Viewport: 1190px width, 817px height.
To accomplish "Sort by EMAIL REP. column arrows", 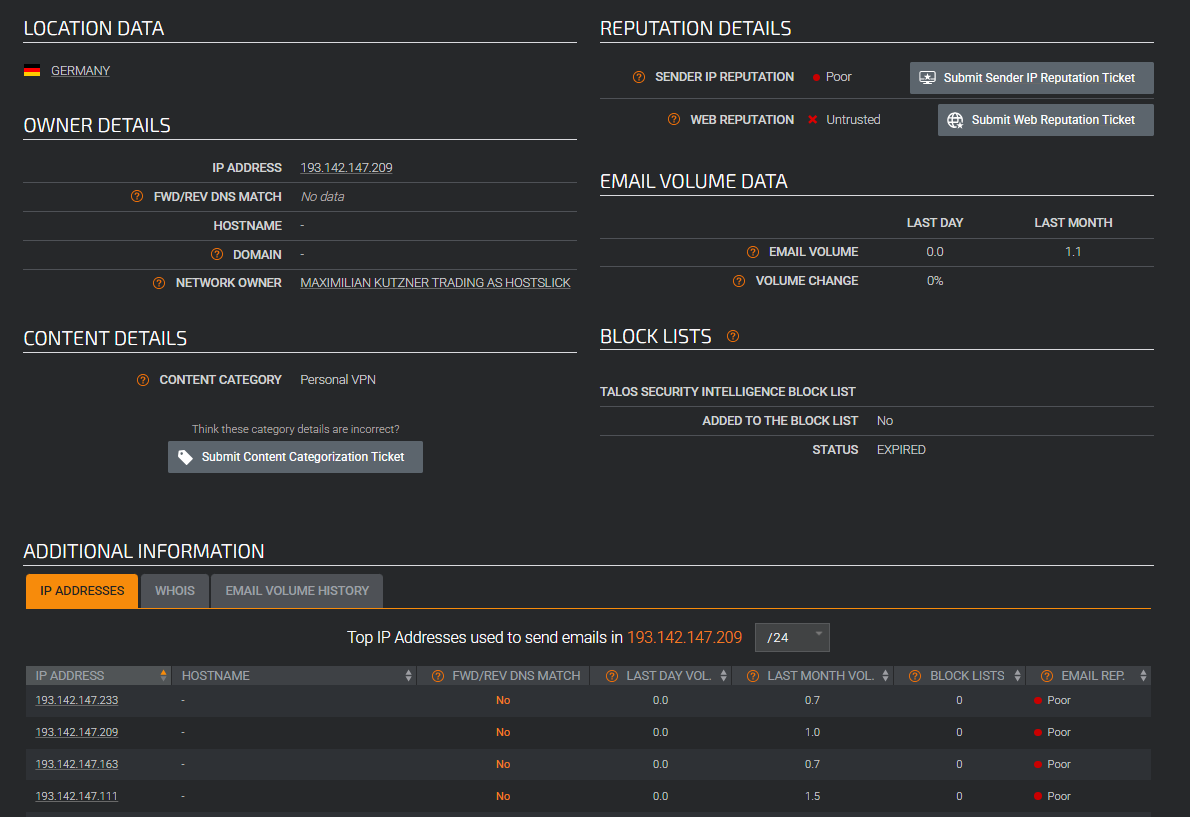I will point(1143,676).
